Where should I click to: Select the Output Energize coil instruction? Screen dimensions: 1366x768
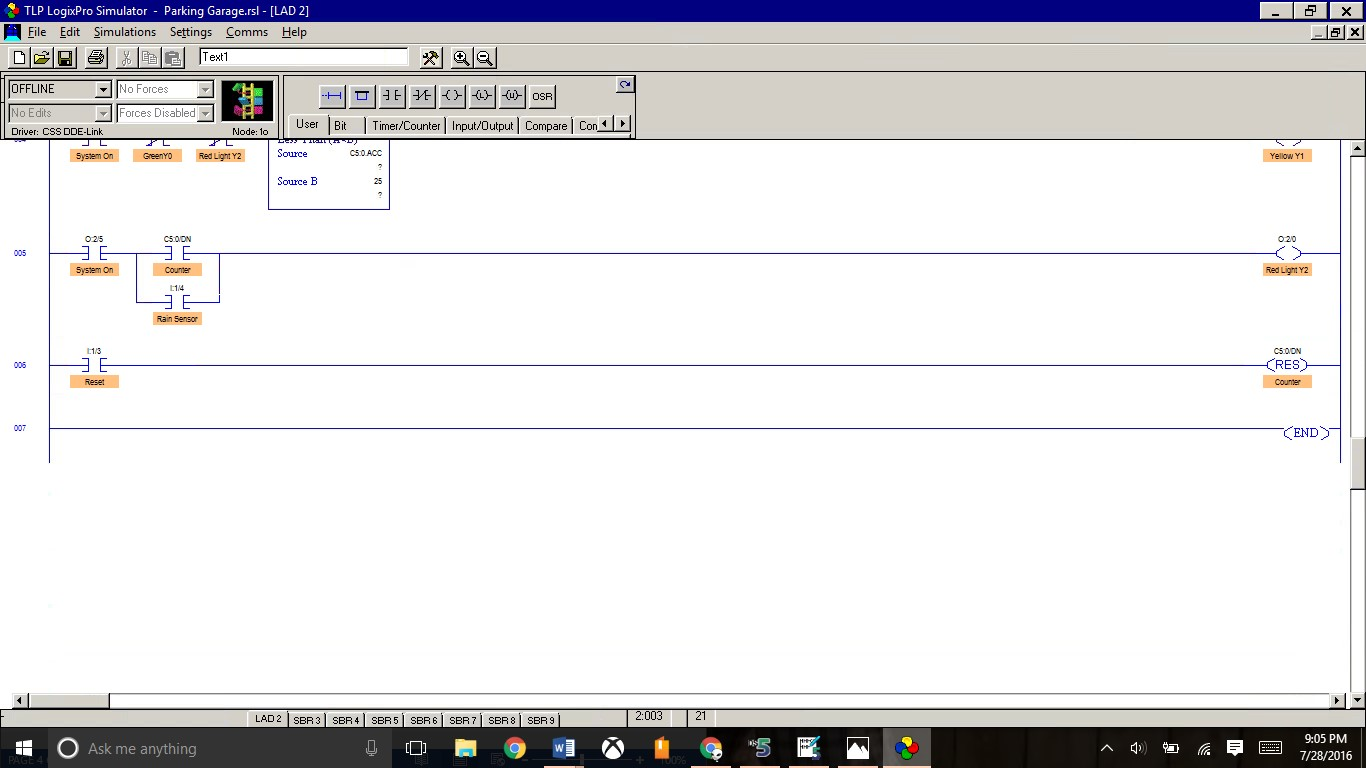coord(453,96)
